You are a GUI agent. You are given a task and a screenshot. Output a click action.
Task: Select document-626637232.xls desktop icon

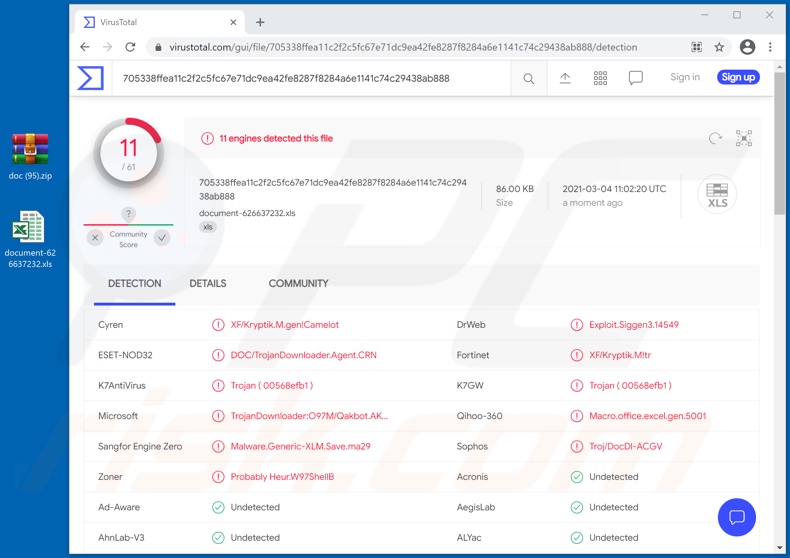click(30, 240)
